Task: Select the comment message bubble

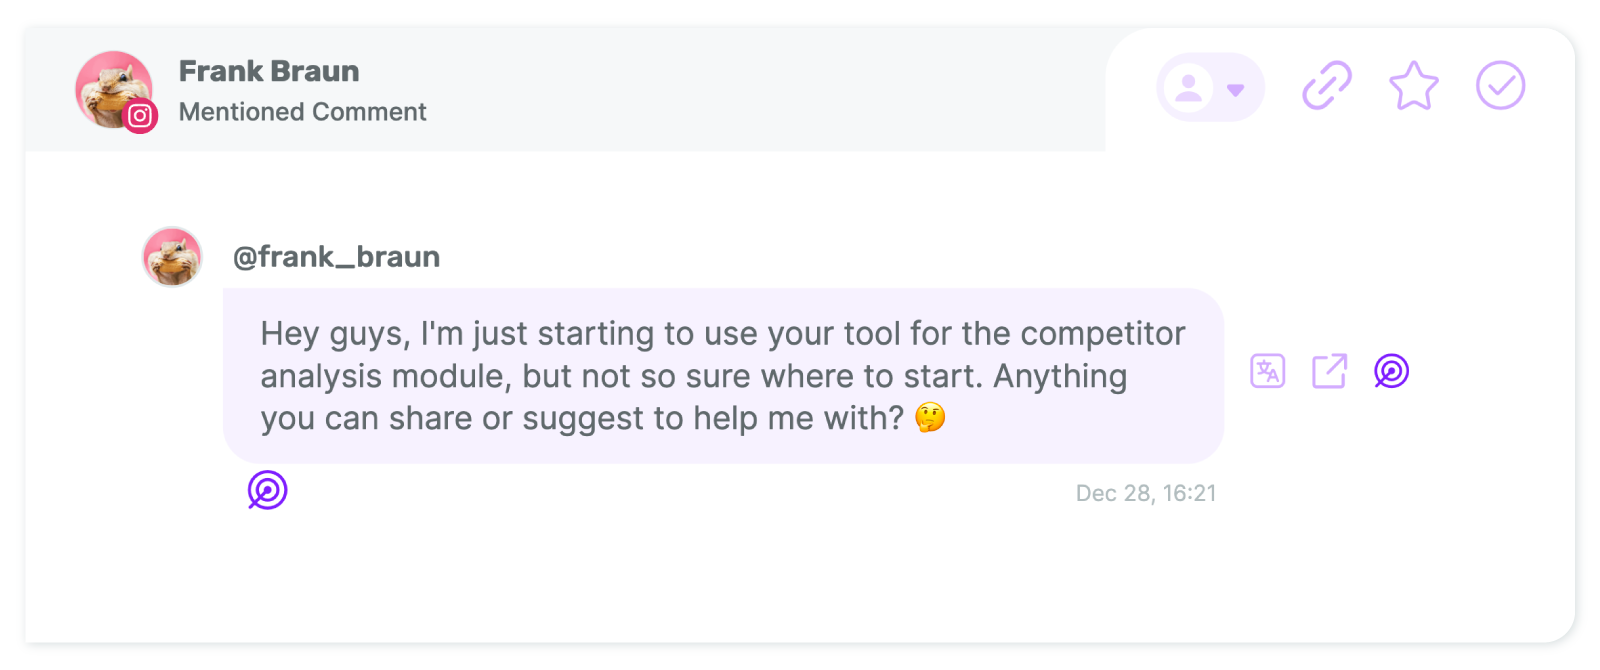Action: (x=723, y=376)
